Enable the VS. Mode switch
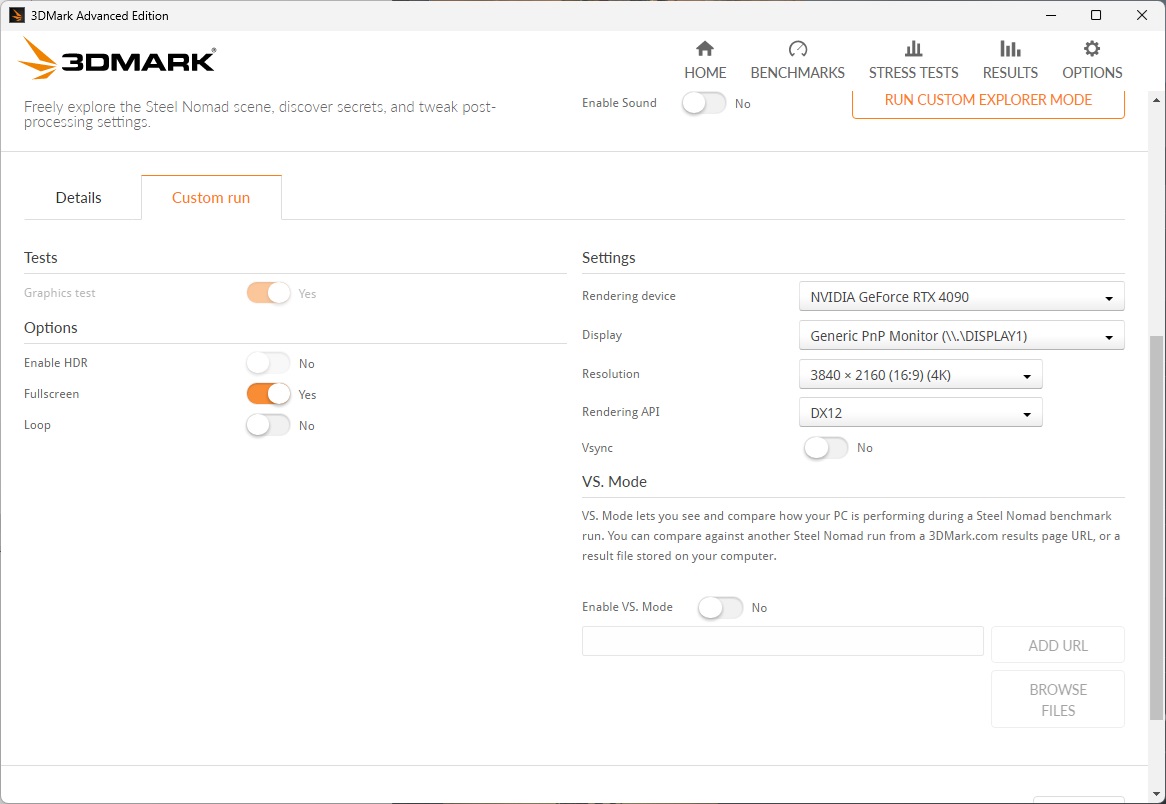Image resolution: width=1166 pixels, height=804 pixels. click(721, 608)
